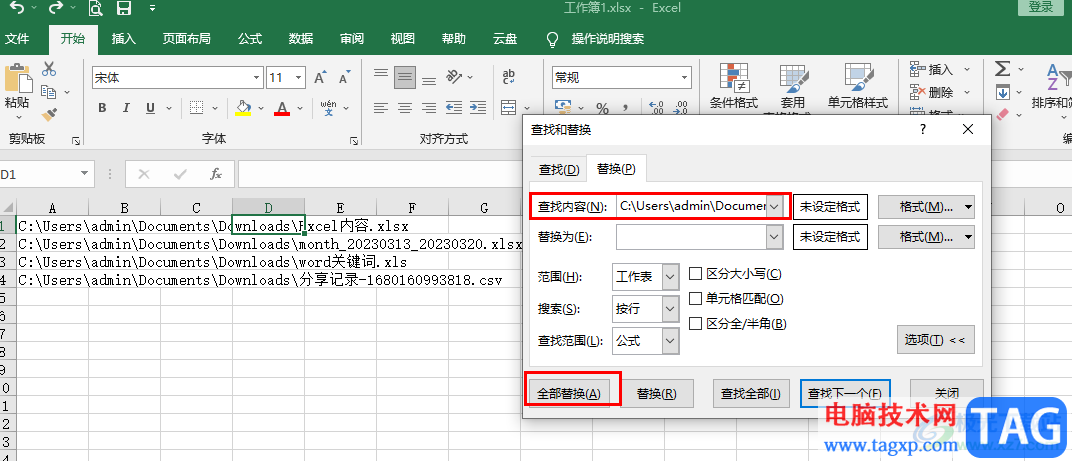
Task: Click the 登录 sign-in button
Action: tap(1041, 7)
